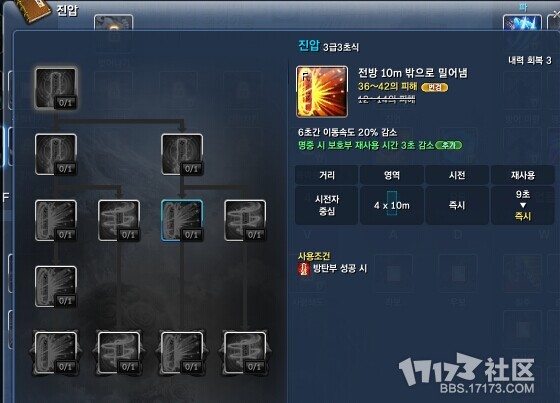Select the 영역 column header
The image size is (560, 403).
pos(392,175)
